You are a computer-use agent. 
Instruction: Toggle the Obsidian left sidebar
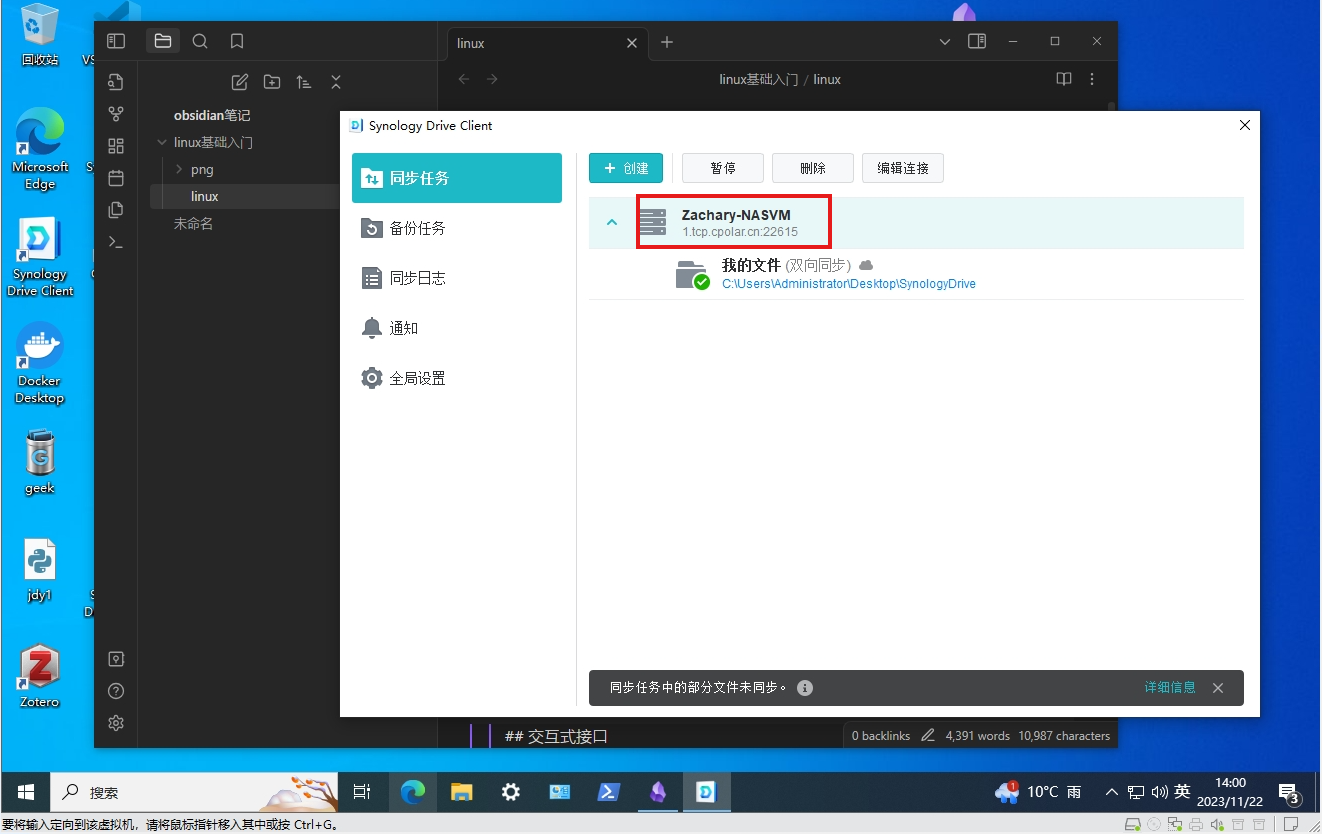pyautogui.click(x=116, y=41)
